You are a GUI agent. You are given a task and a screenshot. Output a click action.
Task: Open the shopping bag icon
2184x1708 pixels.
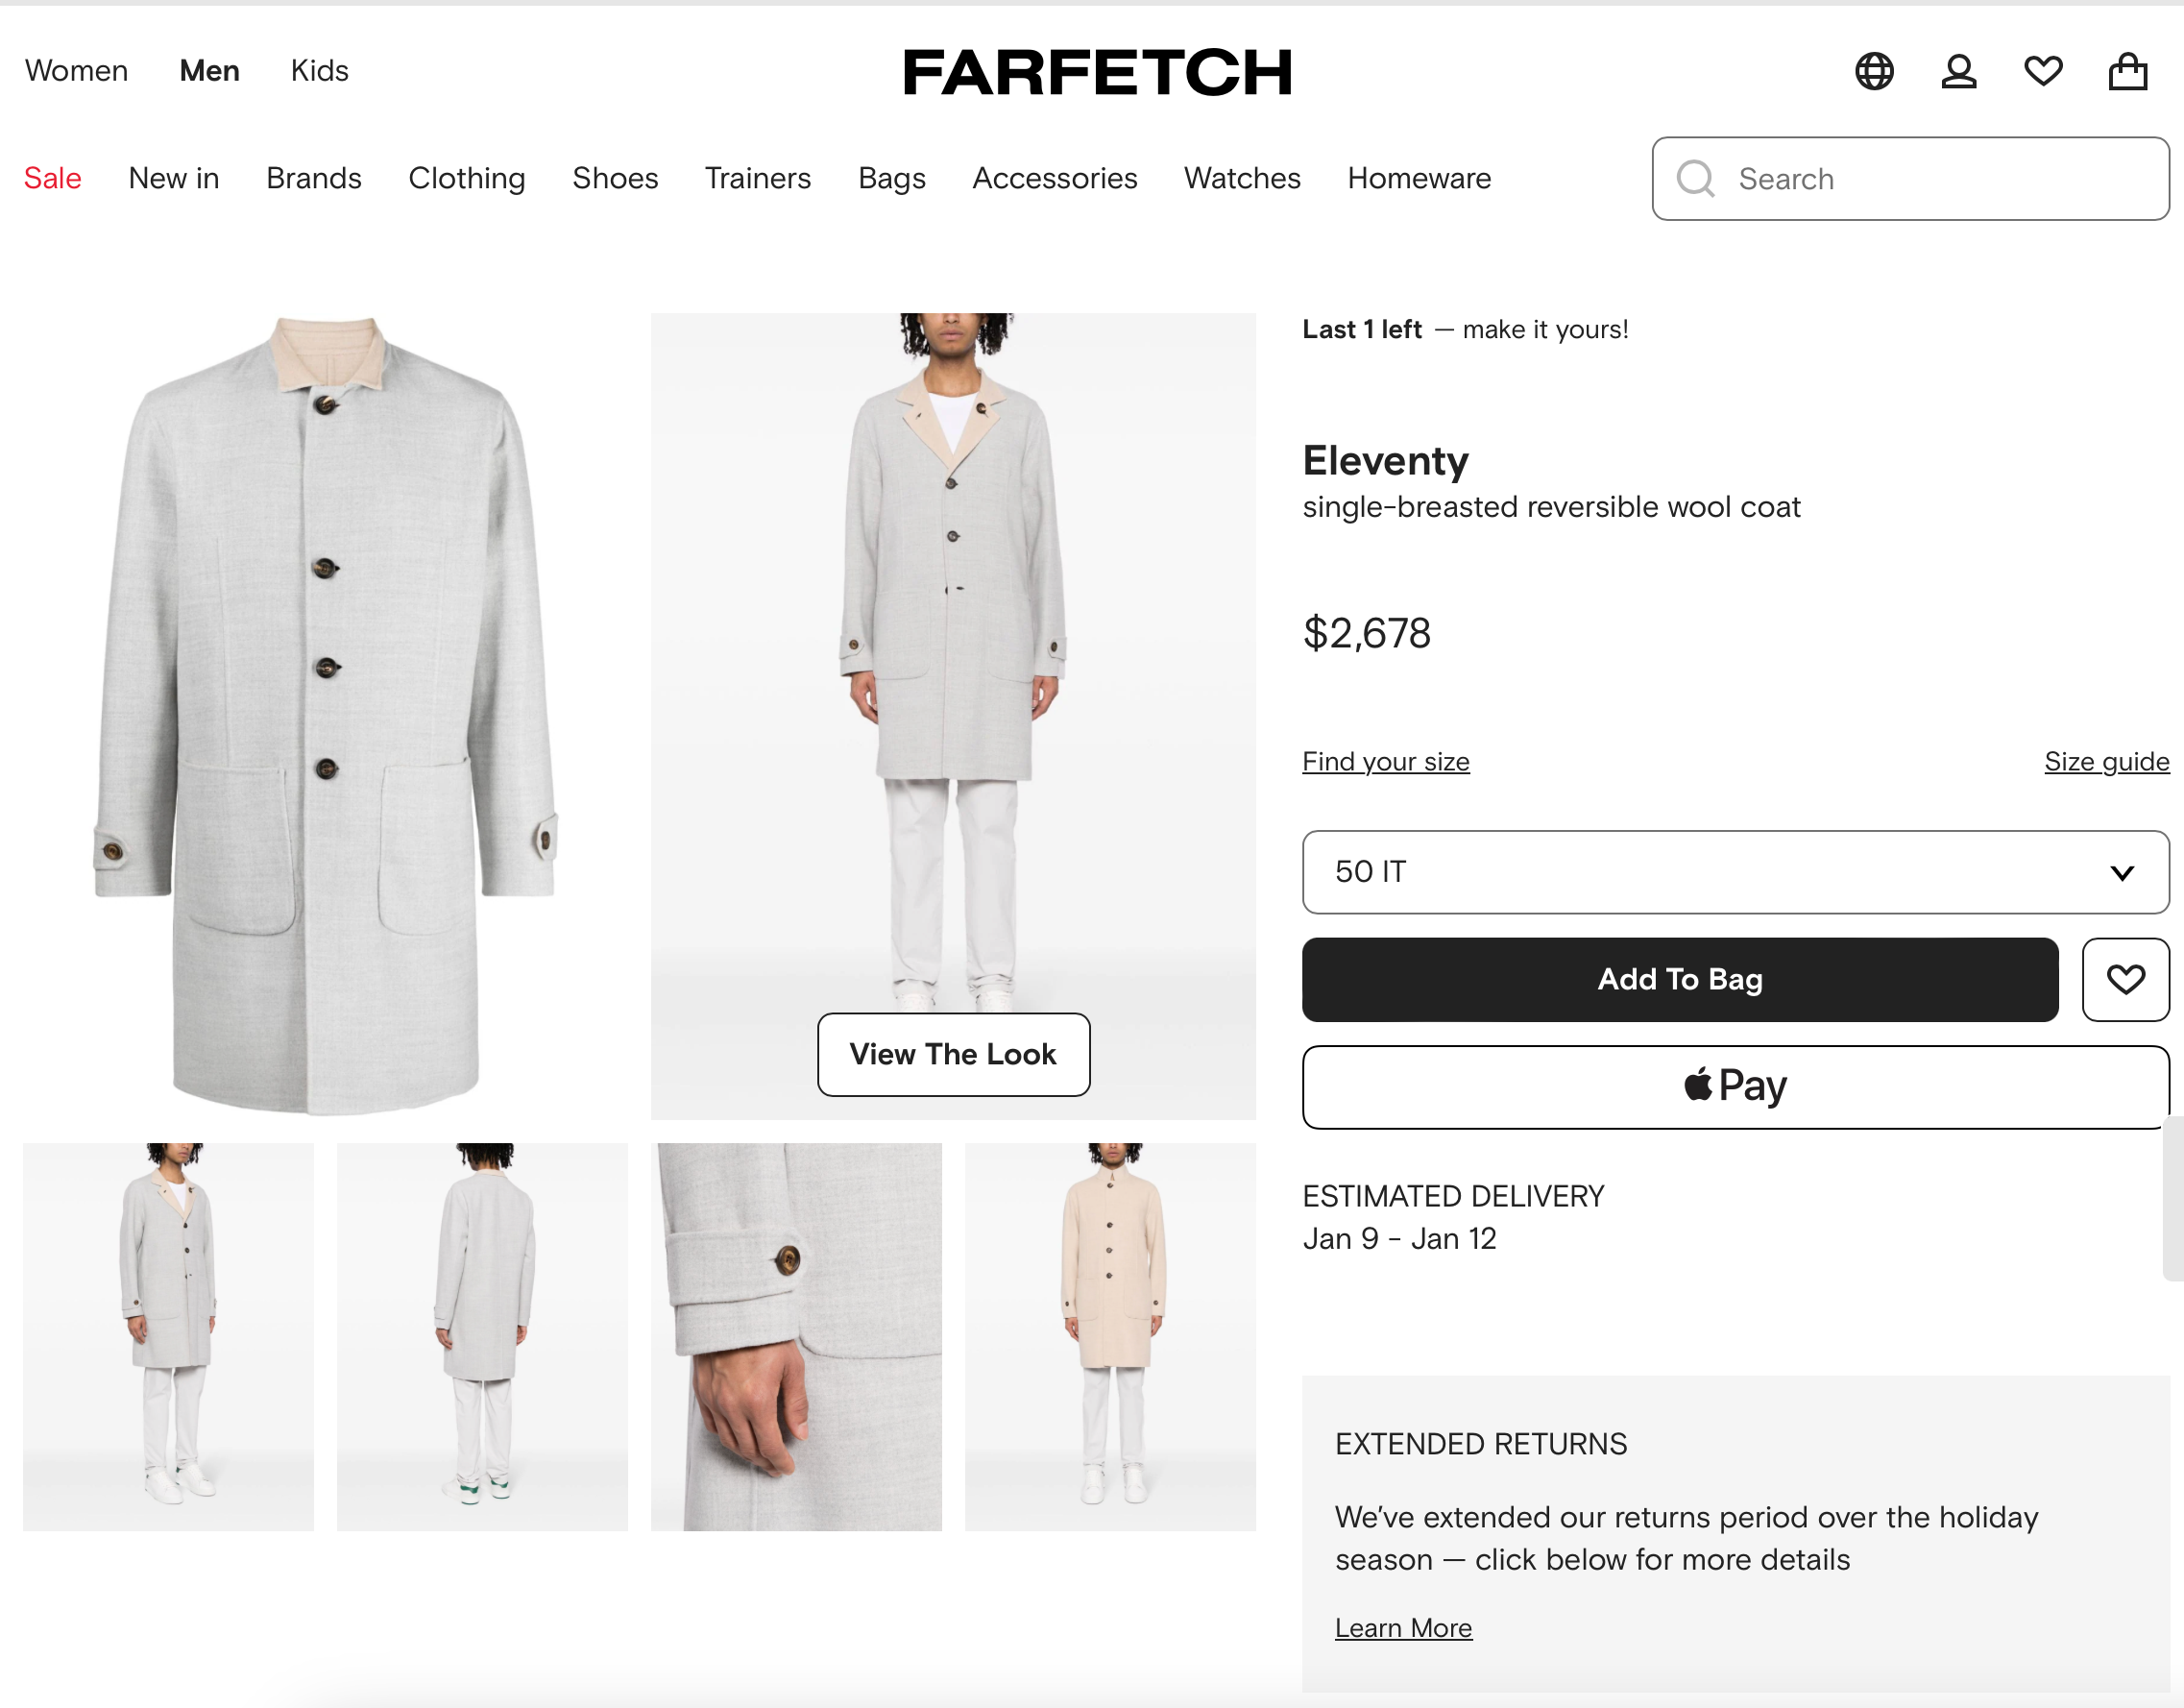(x=2127, y=71)
